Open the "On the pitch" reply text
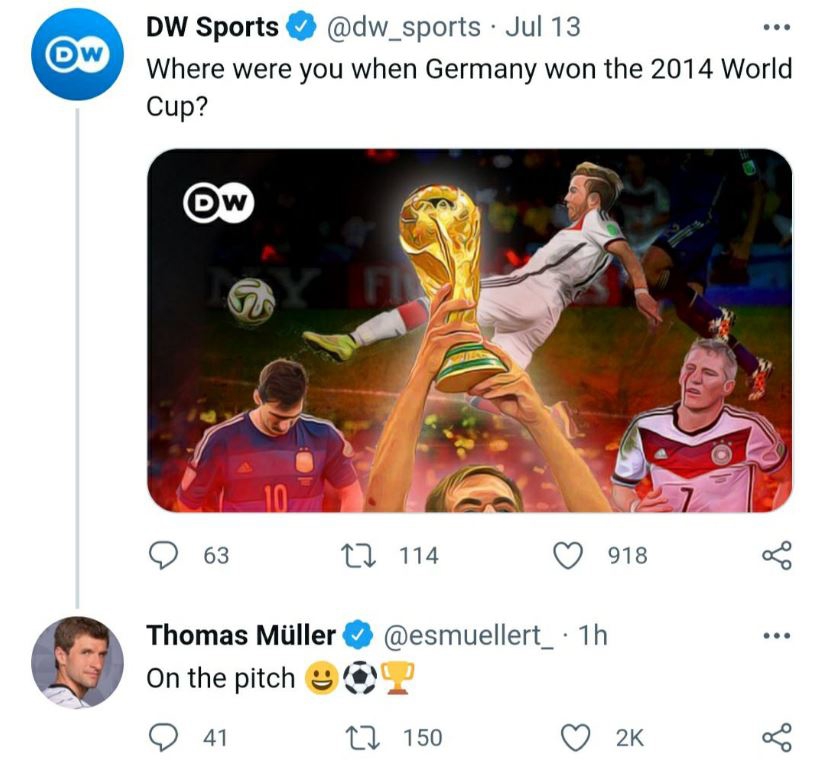Screen dimensions: 825x771 pos(220,678)
